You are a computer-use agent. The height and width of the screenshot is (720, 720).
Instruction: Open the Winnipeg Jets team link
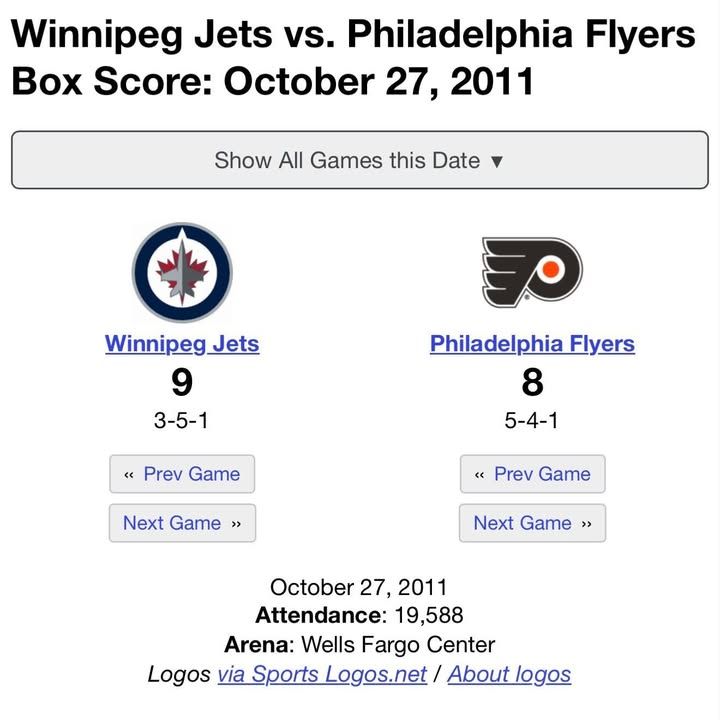182,344
